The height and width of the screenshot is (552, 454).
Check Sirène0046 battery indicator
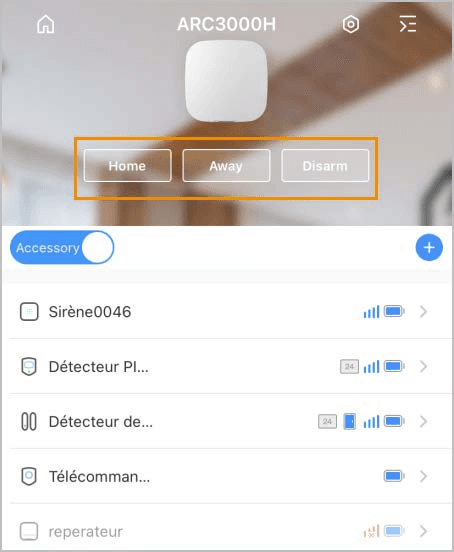(394, 311)
